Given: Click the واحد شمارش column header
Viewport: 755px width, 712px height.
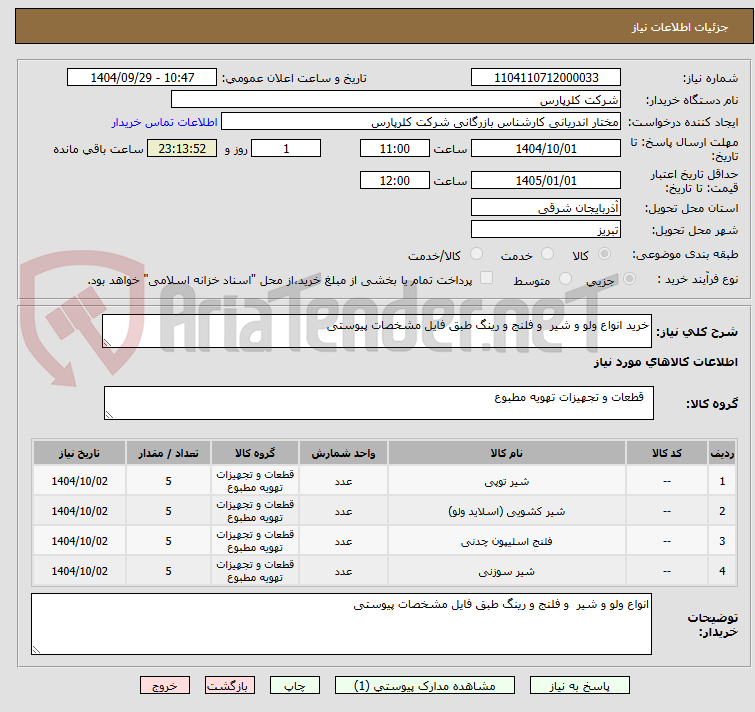Looking at the screenshot, I should pos(343,453).
